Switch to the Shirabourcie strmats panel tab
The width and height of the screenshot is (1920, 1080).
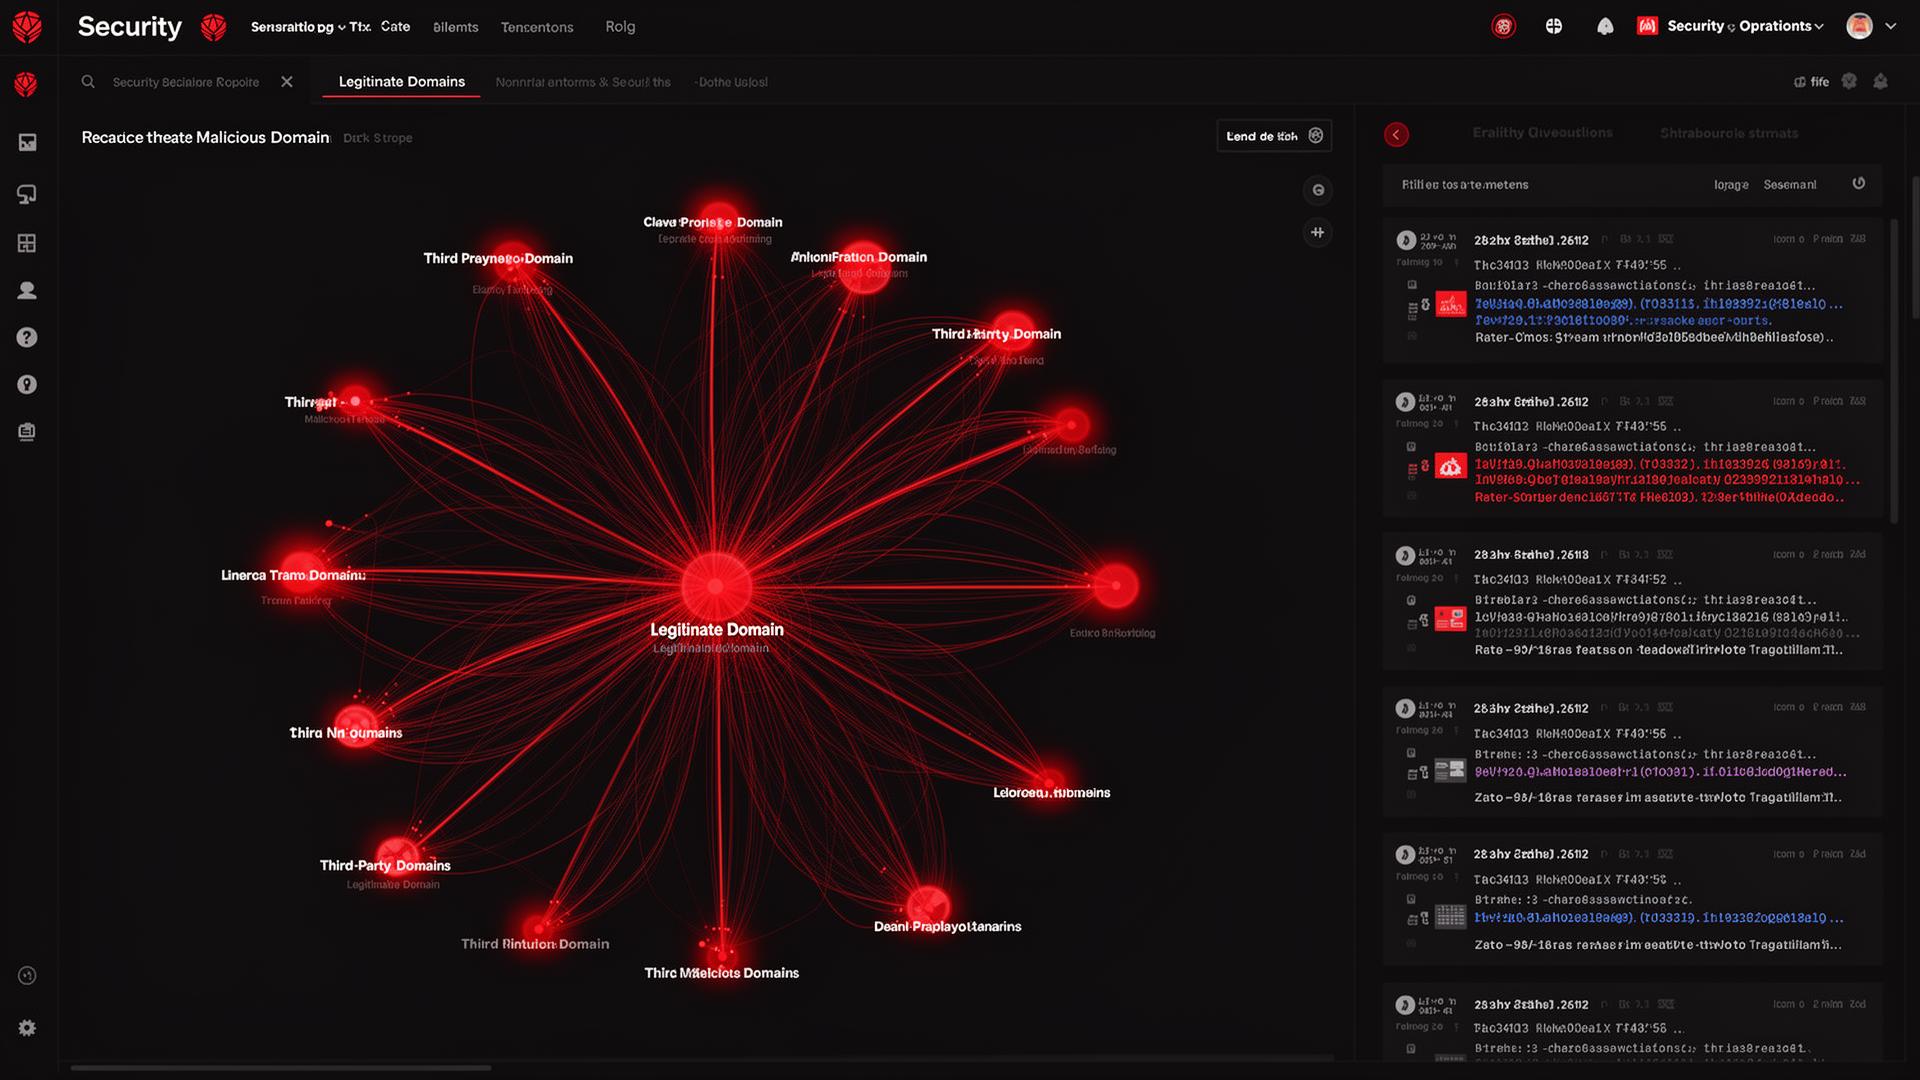(1729, 133)
